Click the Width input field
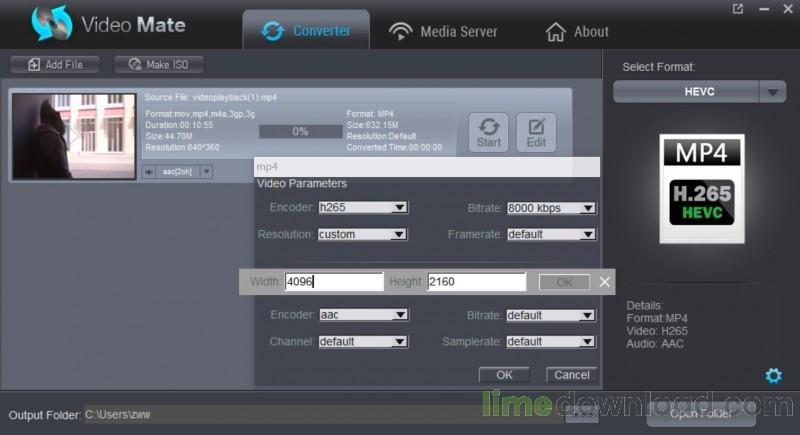This screenshot has width=800, height=435. click(x=333, y=282)
